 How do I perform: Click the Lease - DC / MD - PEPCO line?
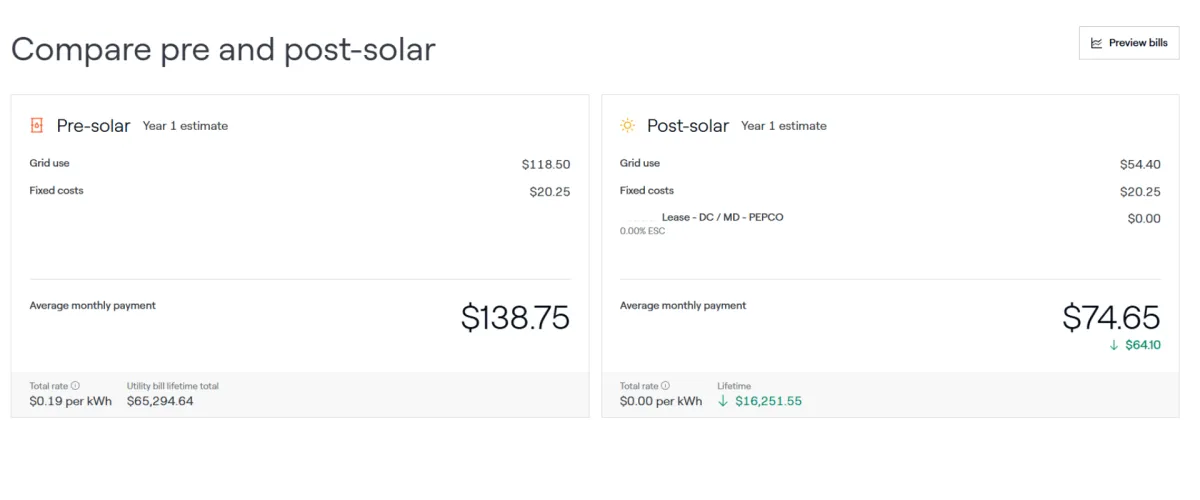coord(722,217)
